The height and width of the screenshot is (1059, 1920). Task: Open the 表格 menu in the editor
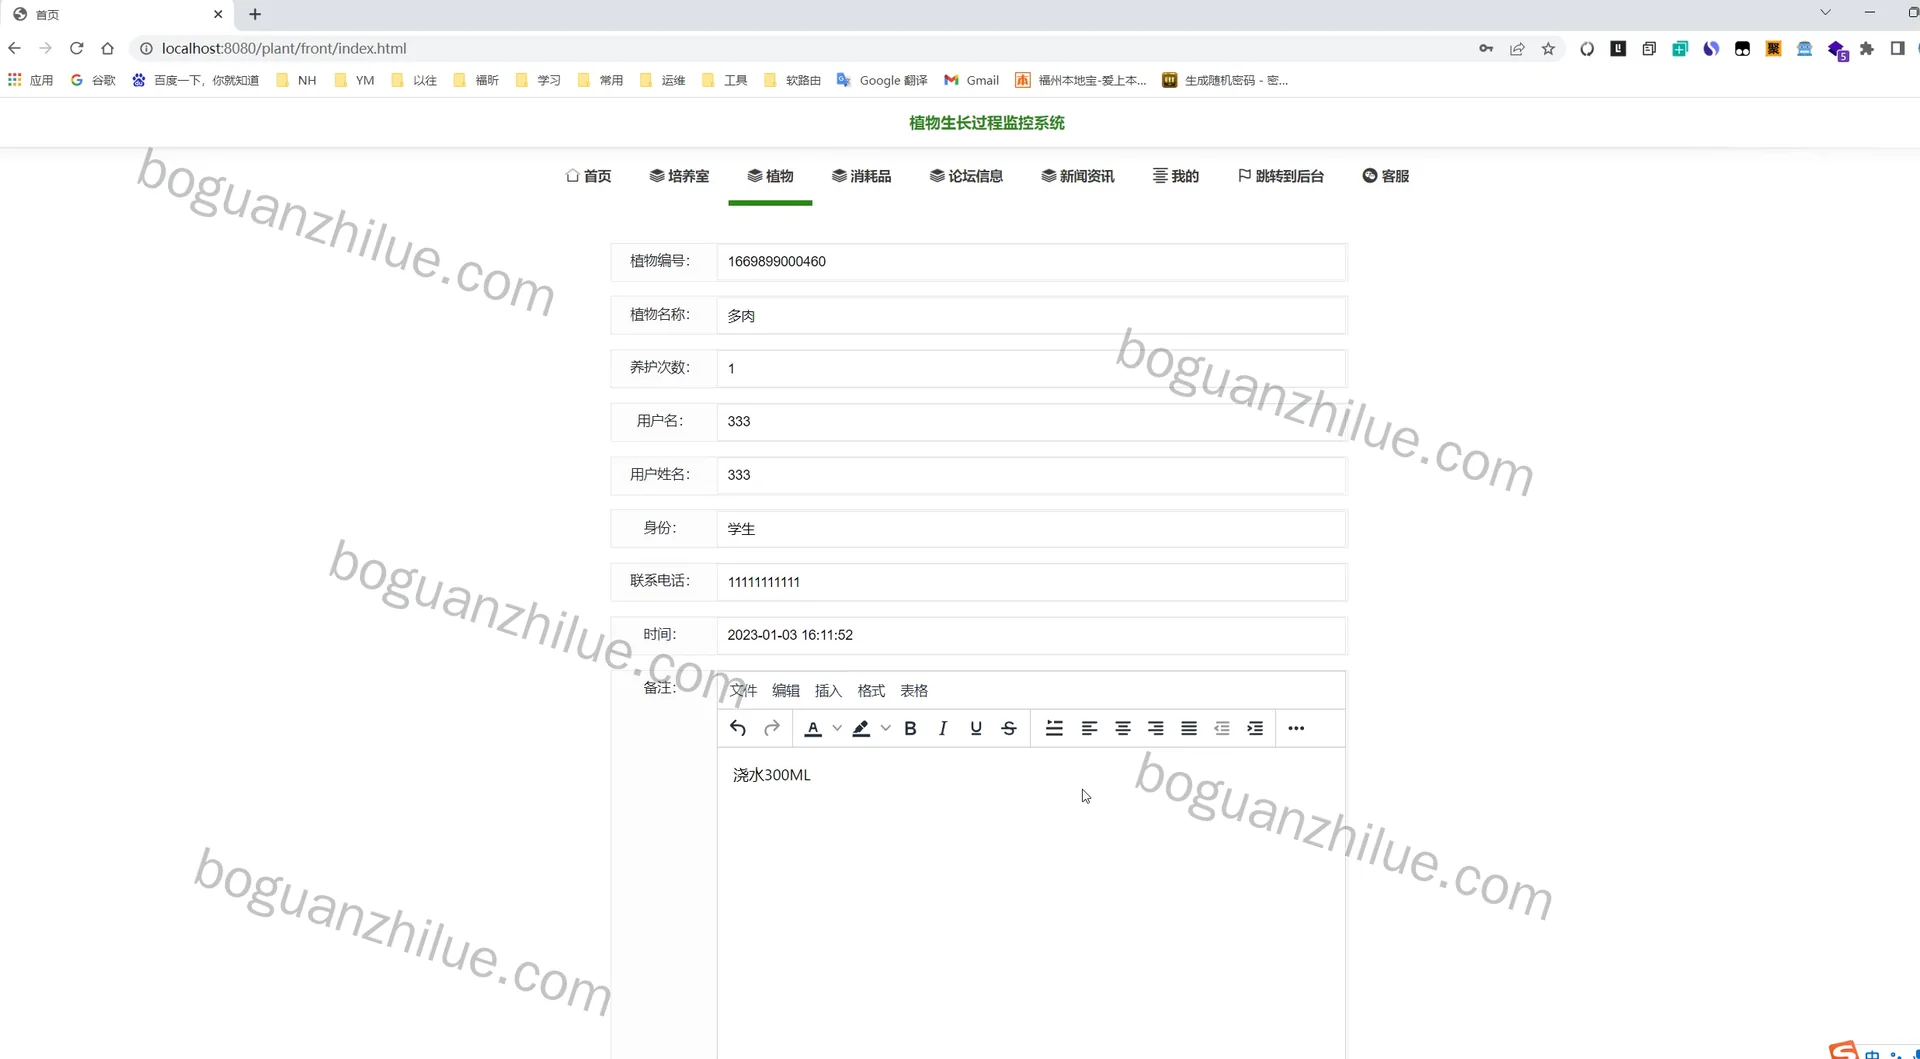pos(914,691)
